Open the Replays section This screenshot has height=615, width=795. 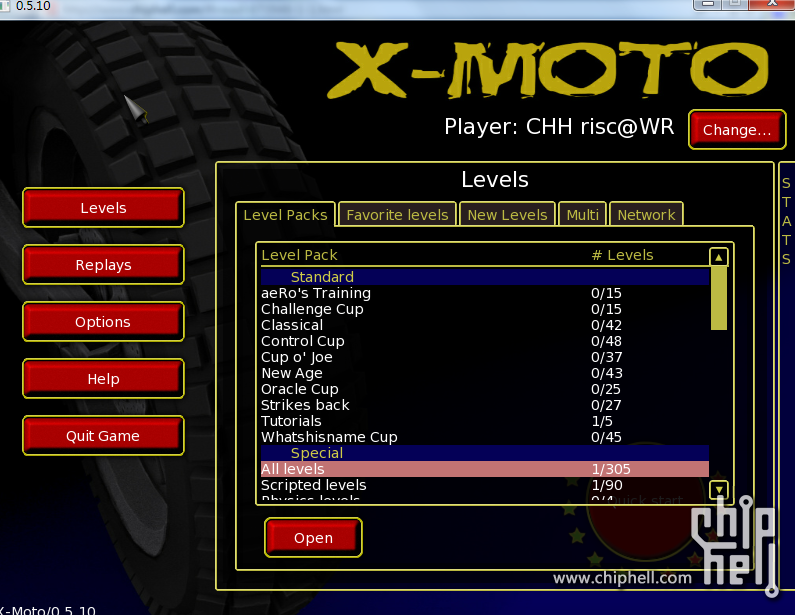(103, 265)
